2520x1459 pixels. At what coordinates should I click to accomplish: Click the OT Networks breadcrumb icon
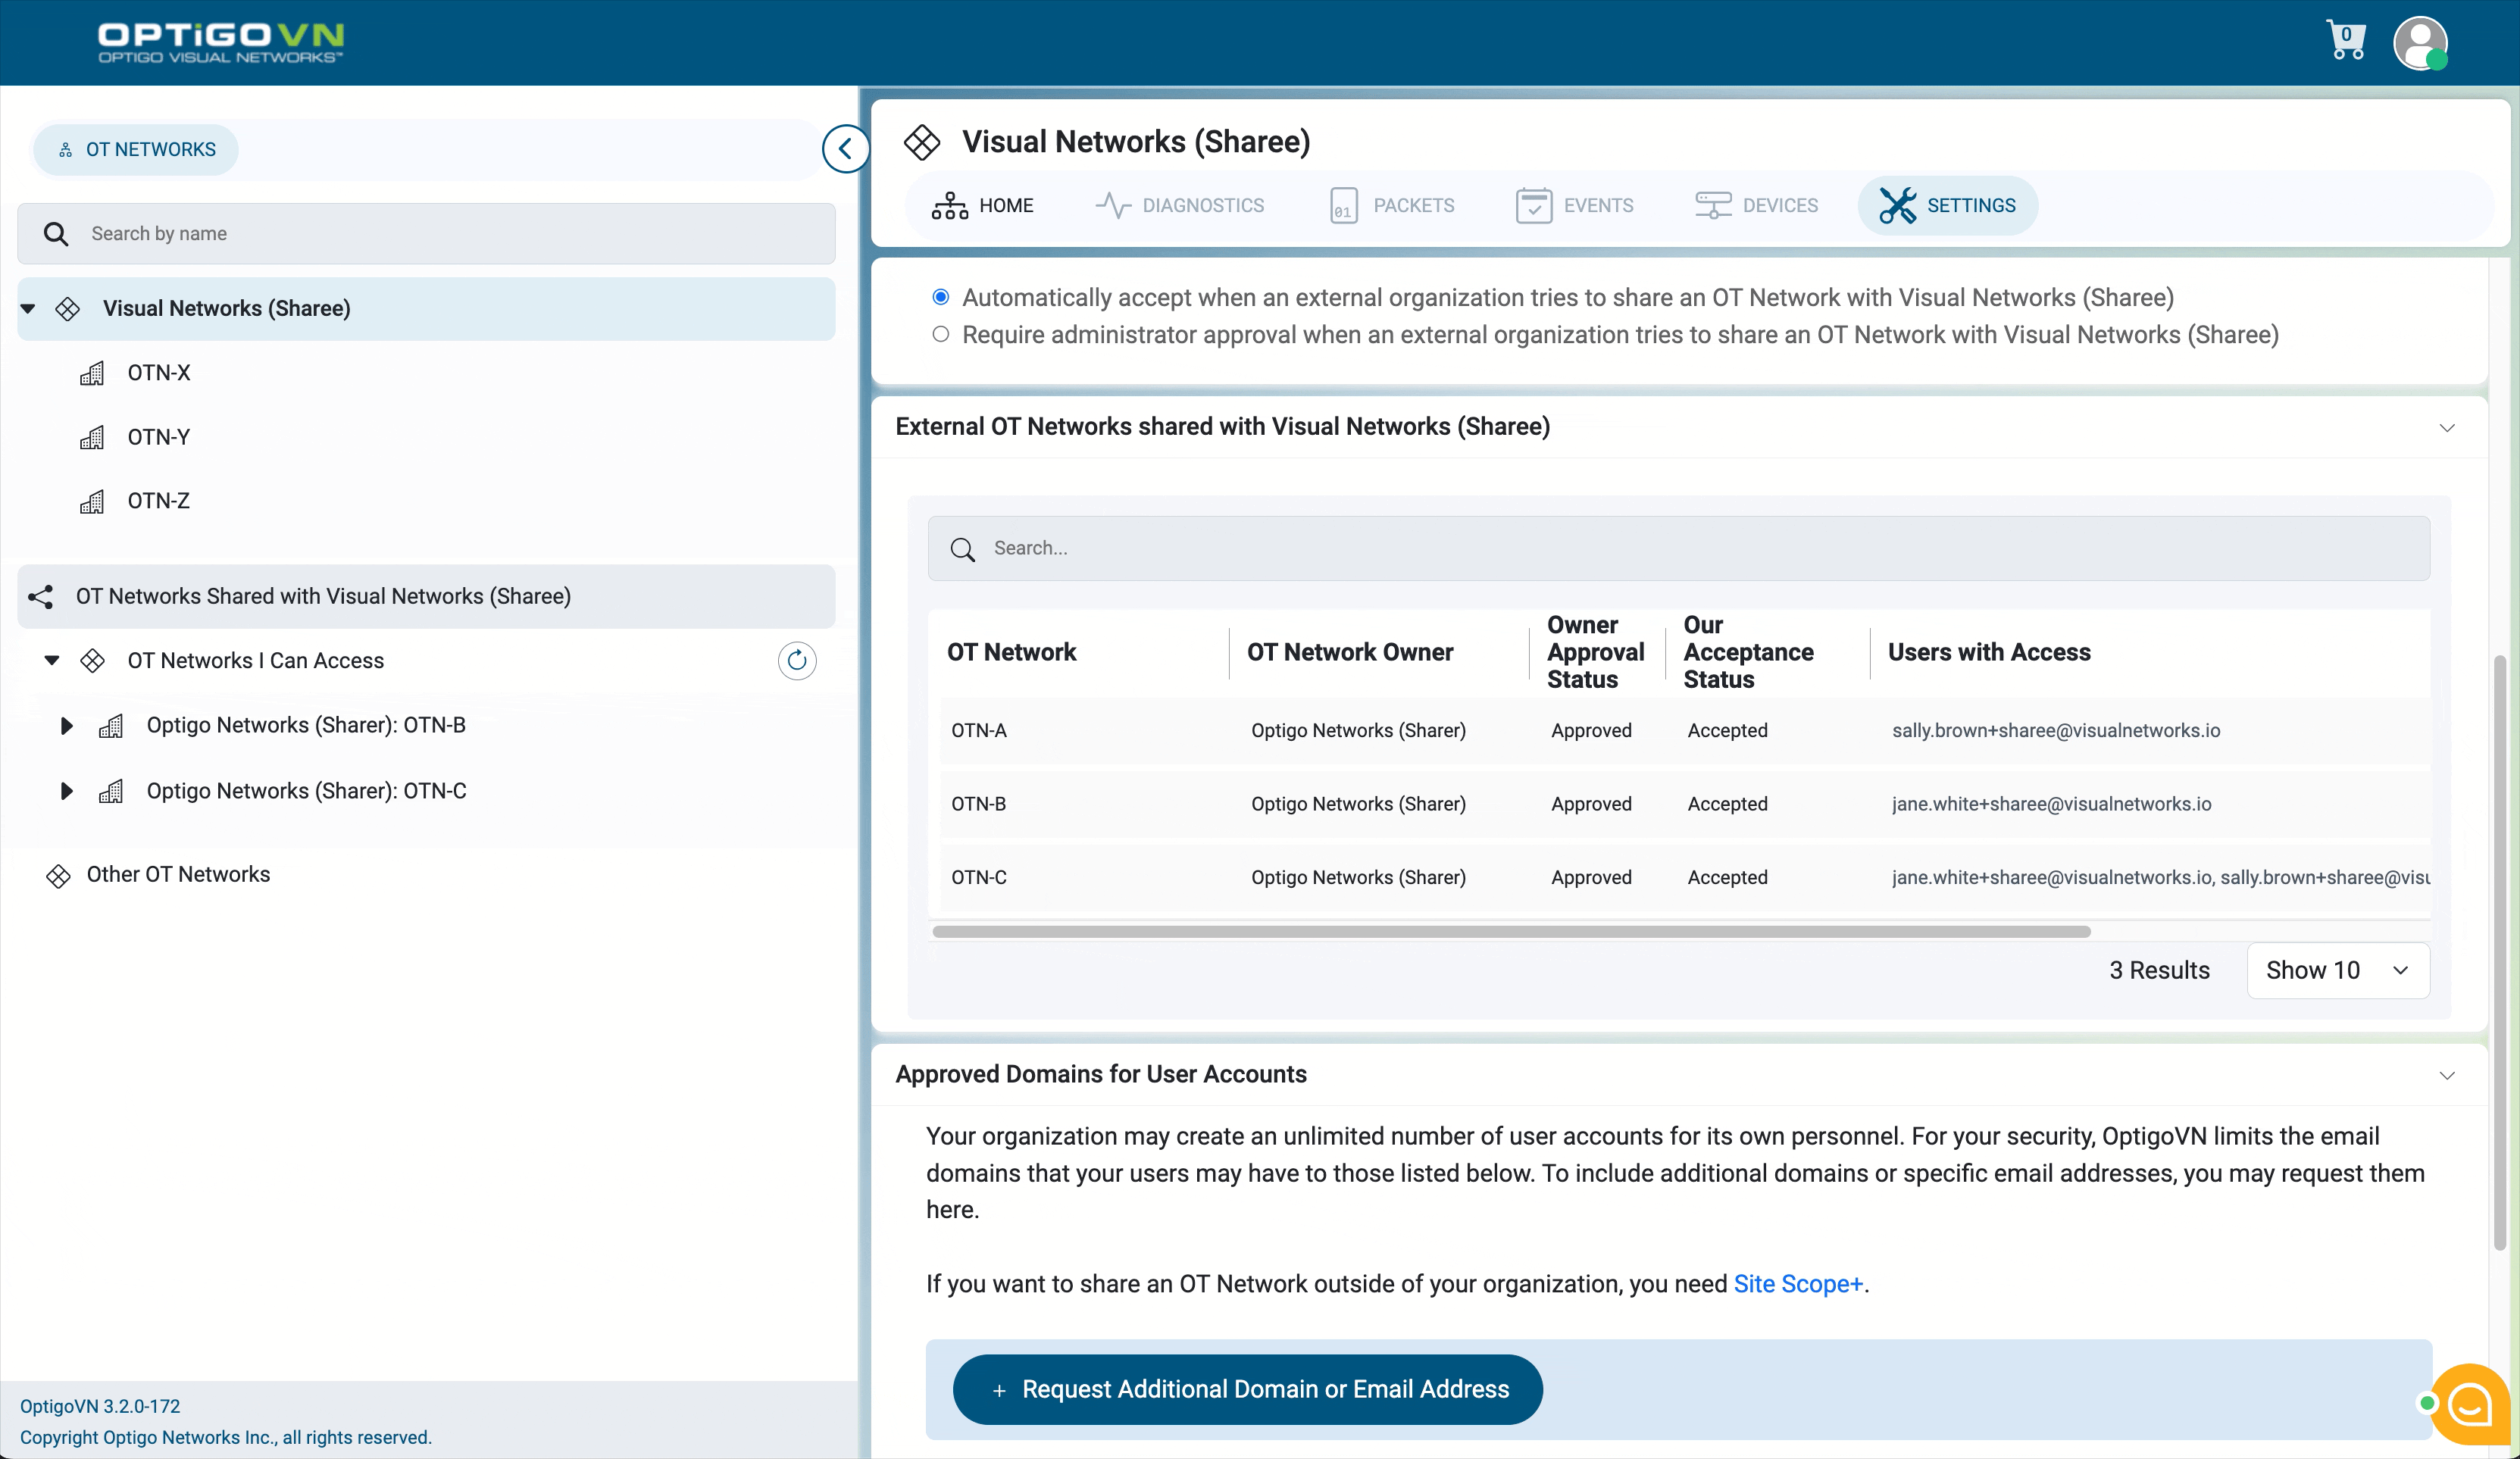click(x=66, y=150)
